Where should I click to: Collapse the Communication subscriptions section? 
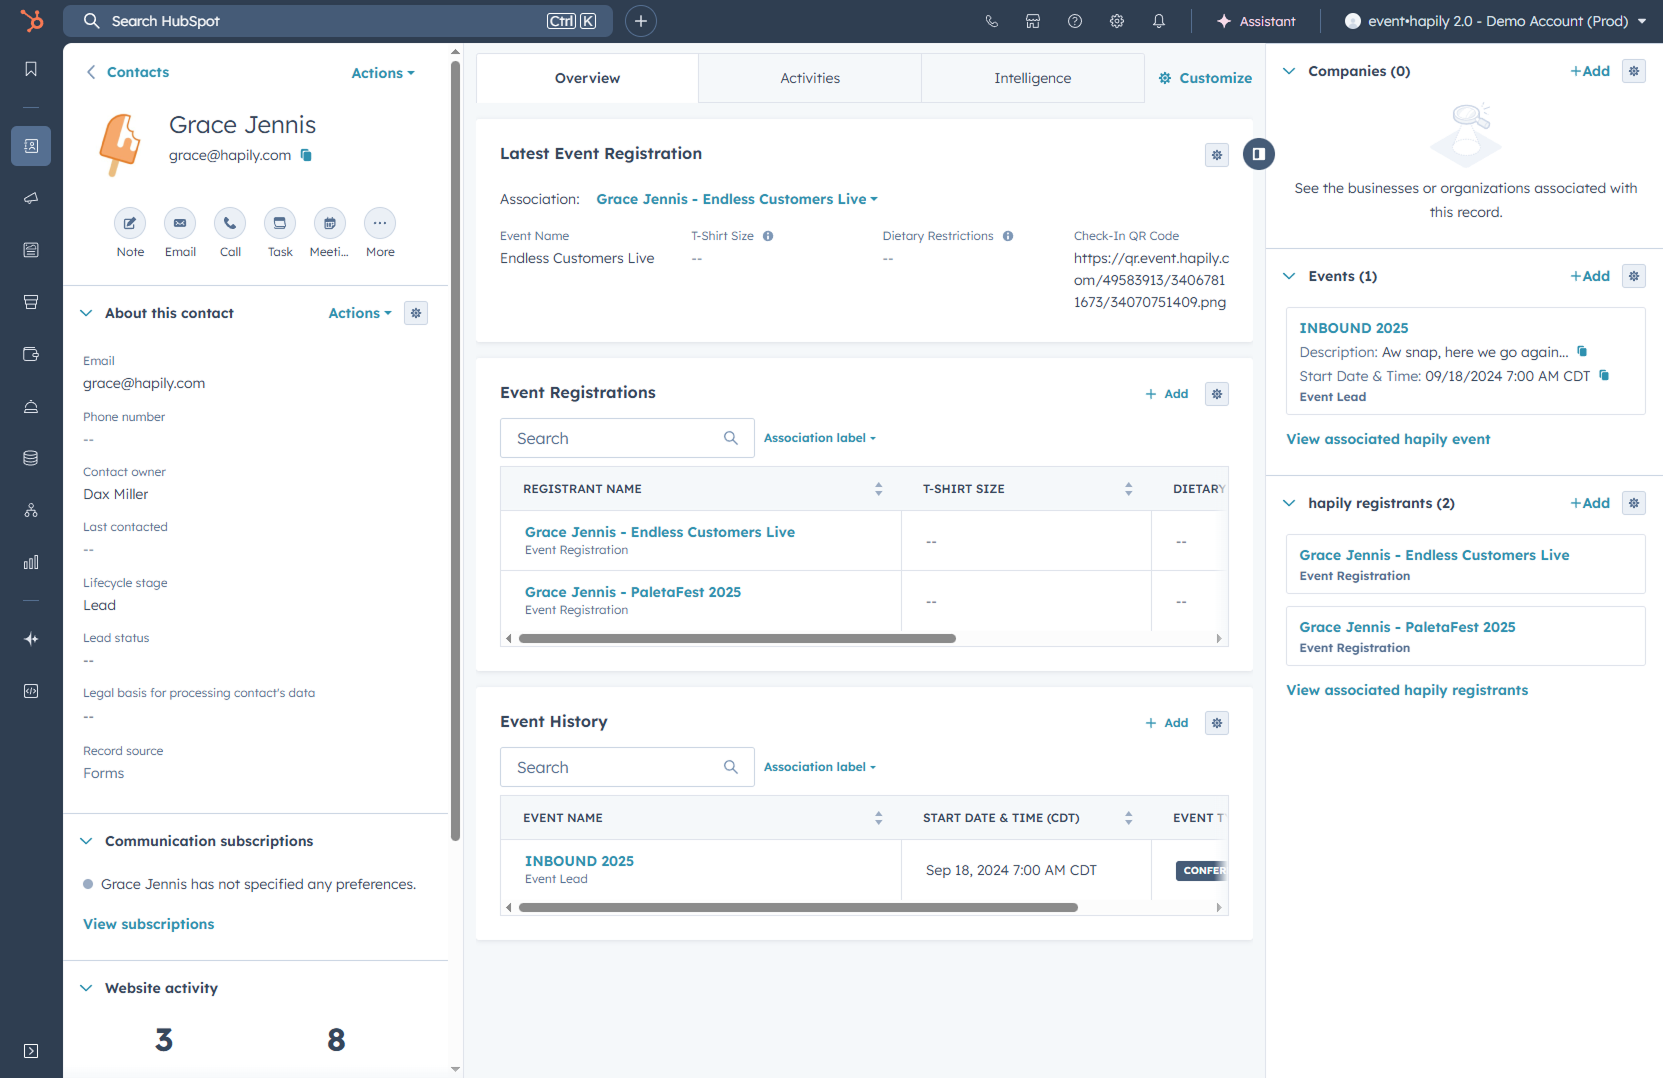coord(86,841)
